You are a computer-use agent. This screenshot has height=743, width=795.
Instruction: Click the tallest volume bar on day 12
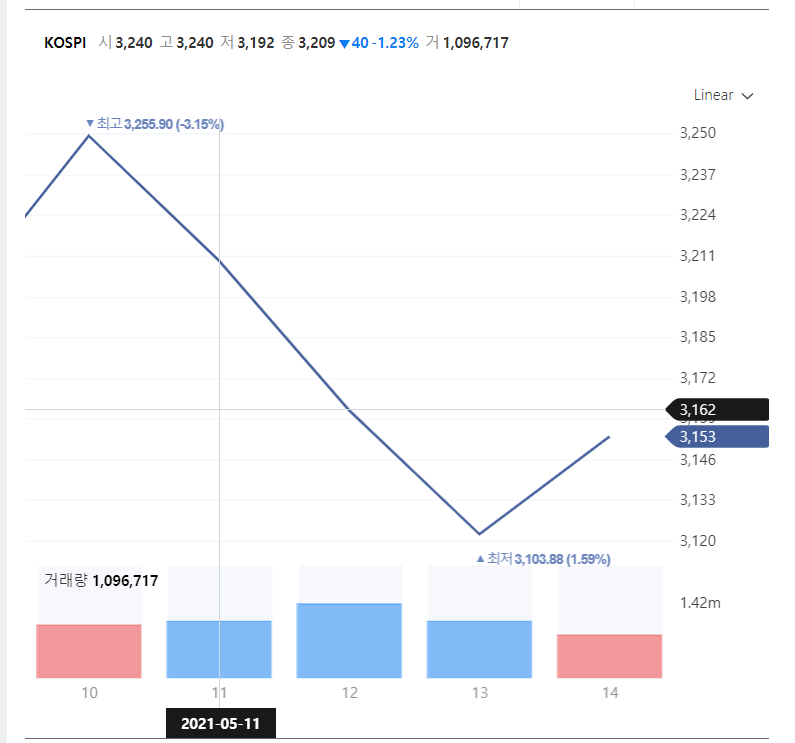pos(349,640)
